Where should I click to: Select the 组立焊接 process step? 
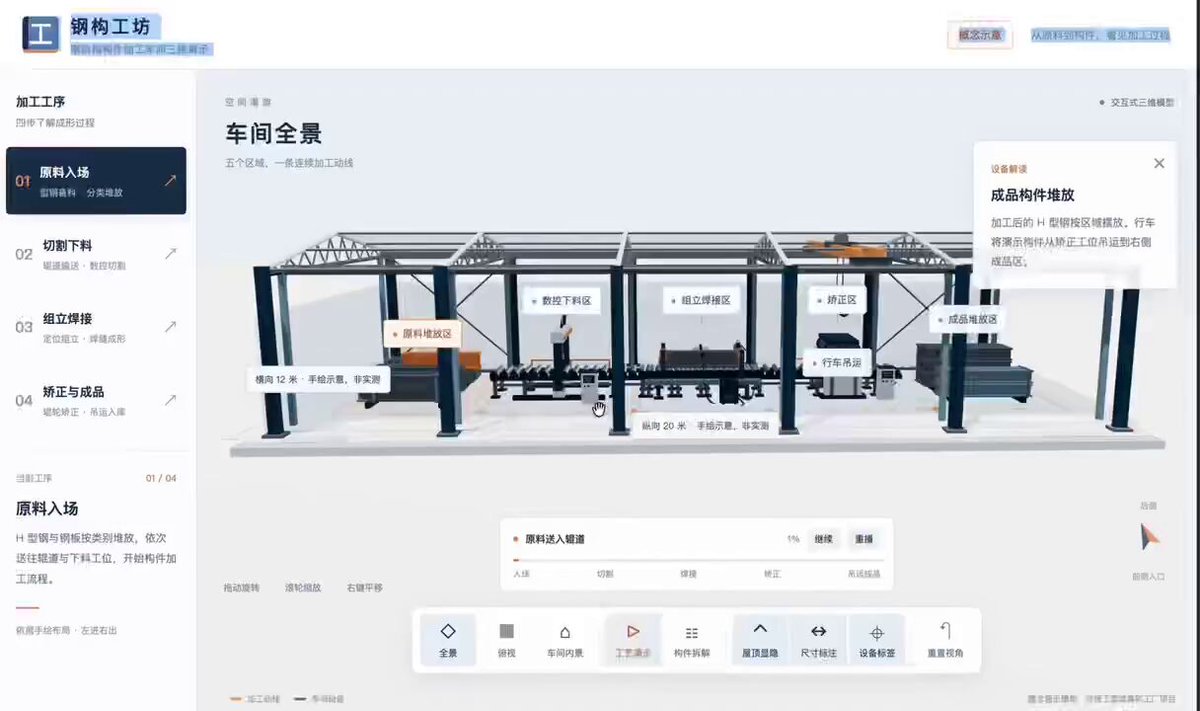pos(96,327)
